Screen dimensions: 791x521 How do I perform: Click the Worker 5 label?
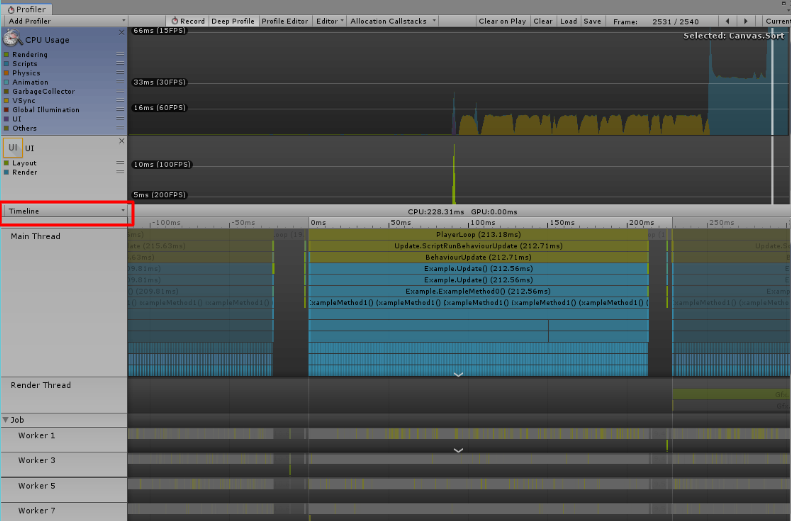pos(36,486)
